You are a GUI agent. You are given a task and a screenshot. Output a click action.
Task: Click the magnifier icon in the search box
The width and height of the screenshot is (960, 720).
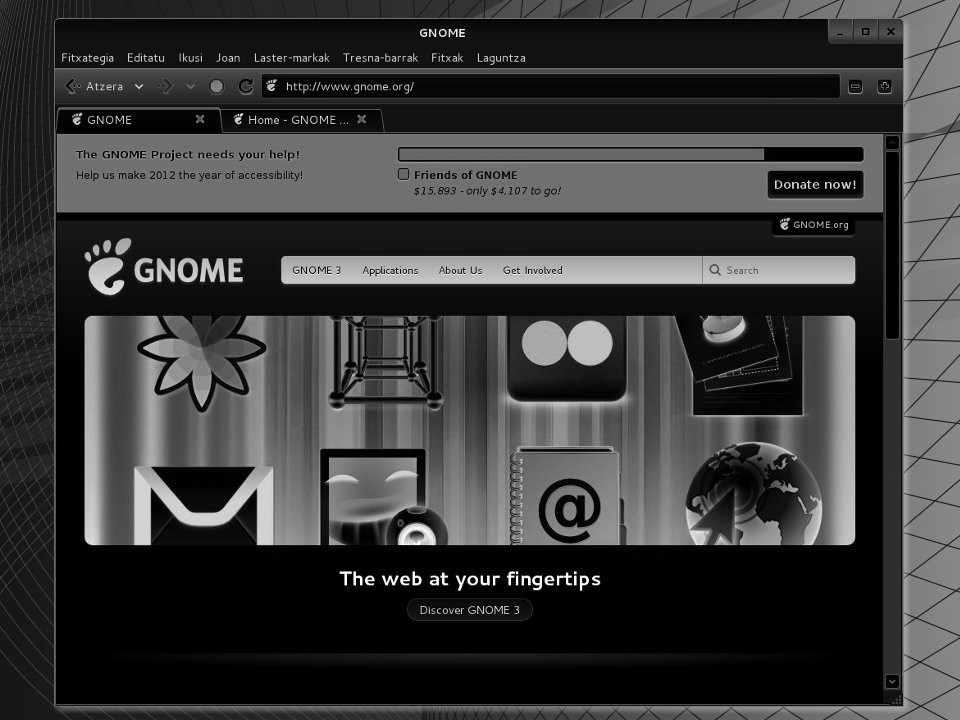tap(714, 270)
